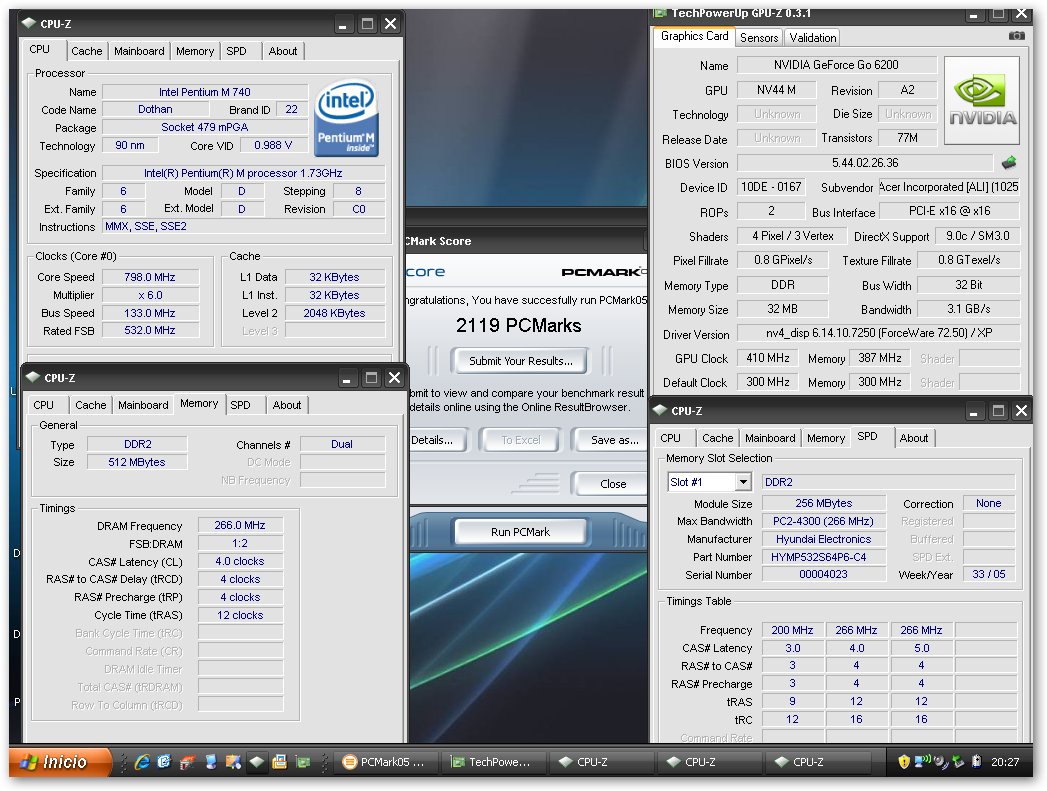Click the BIOS Version field 5.44.02.26.36
Viewport: 1047px width, 791px height.
point(865,163)
